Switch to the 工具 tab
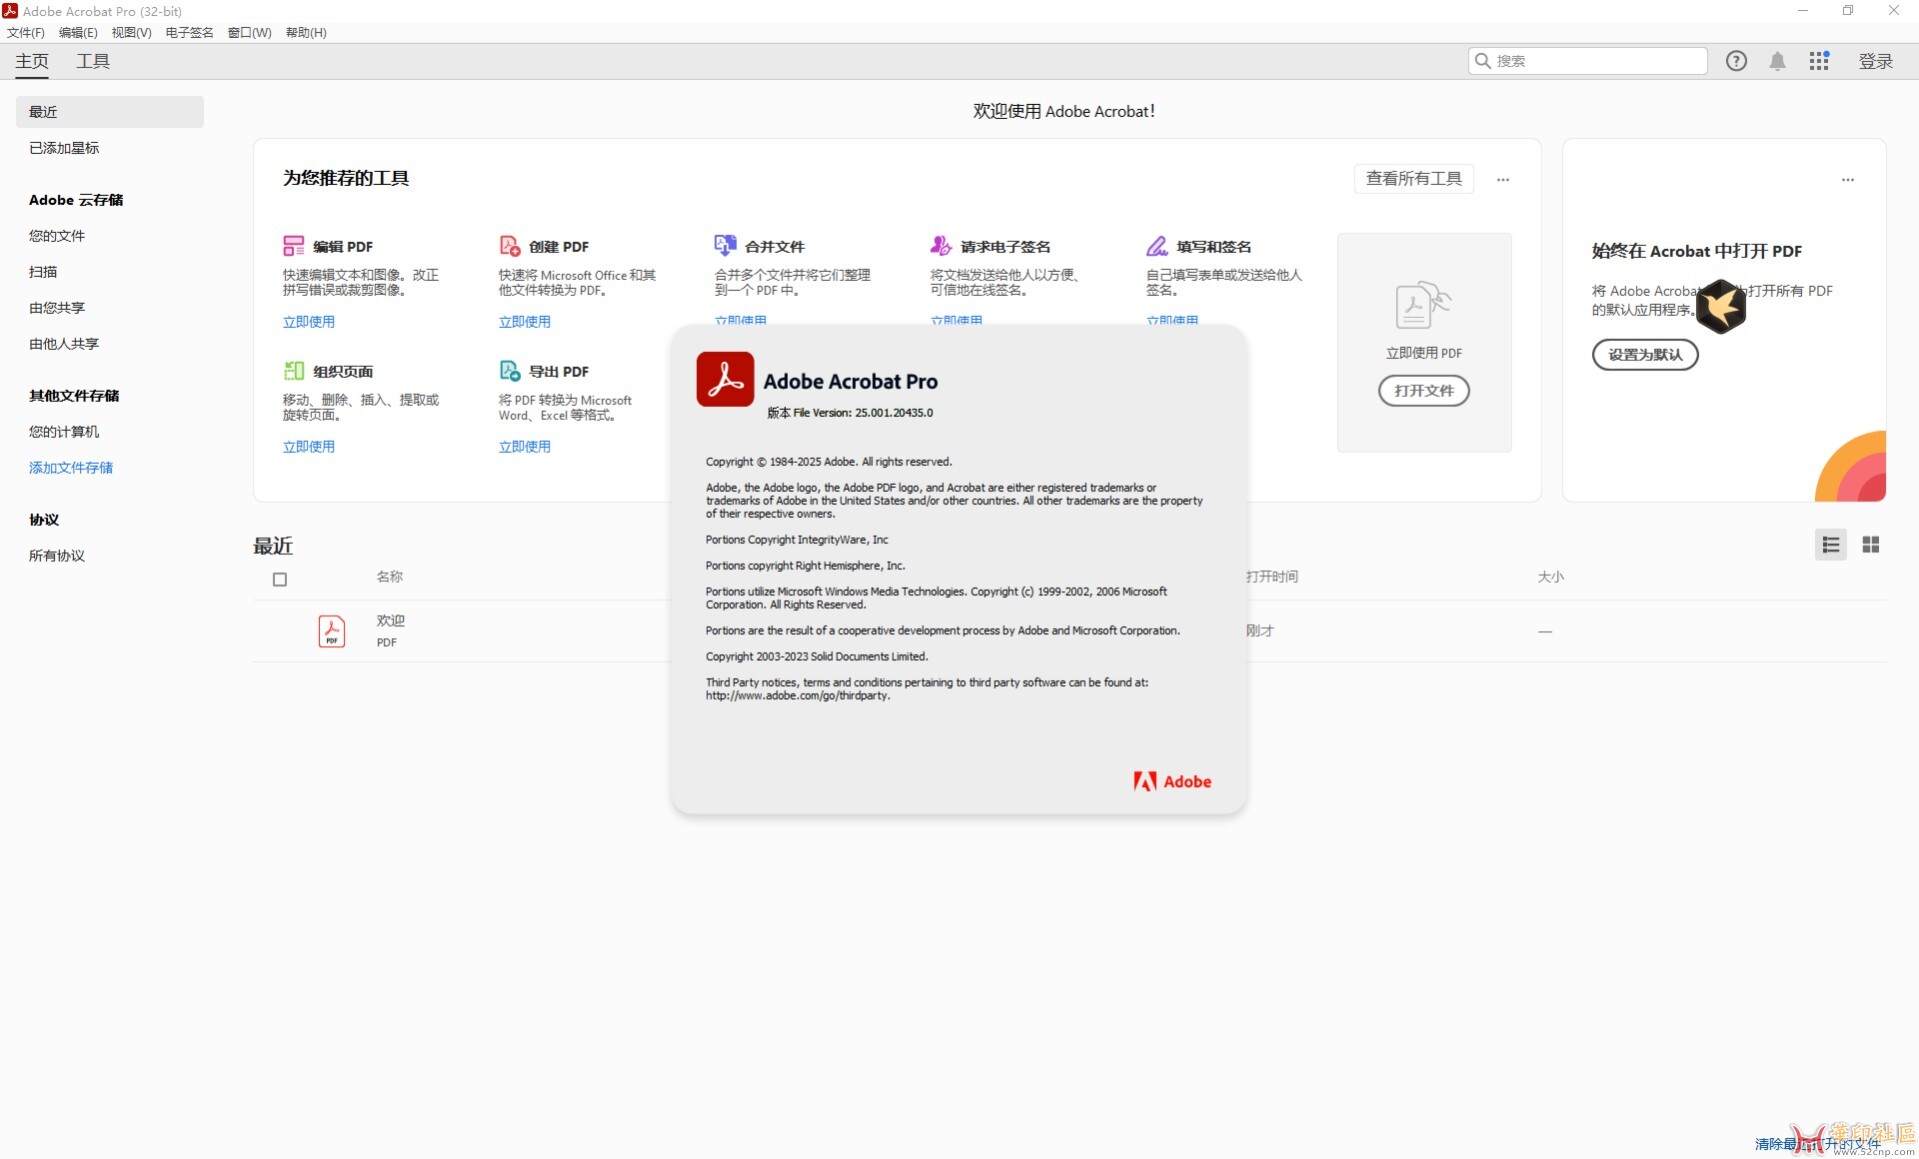Image resolution: width=1919 pixels, height=1159 pixels. coord(93,61)
